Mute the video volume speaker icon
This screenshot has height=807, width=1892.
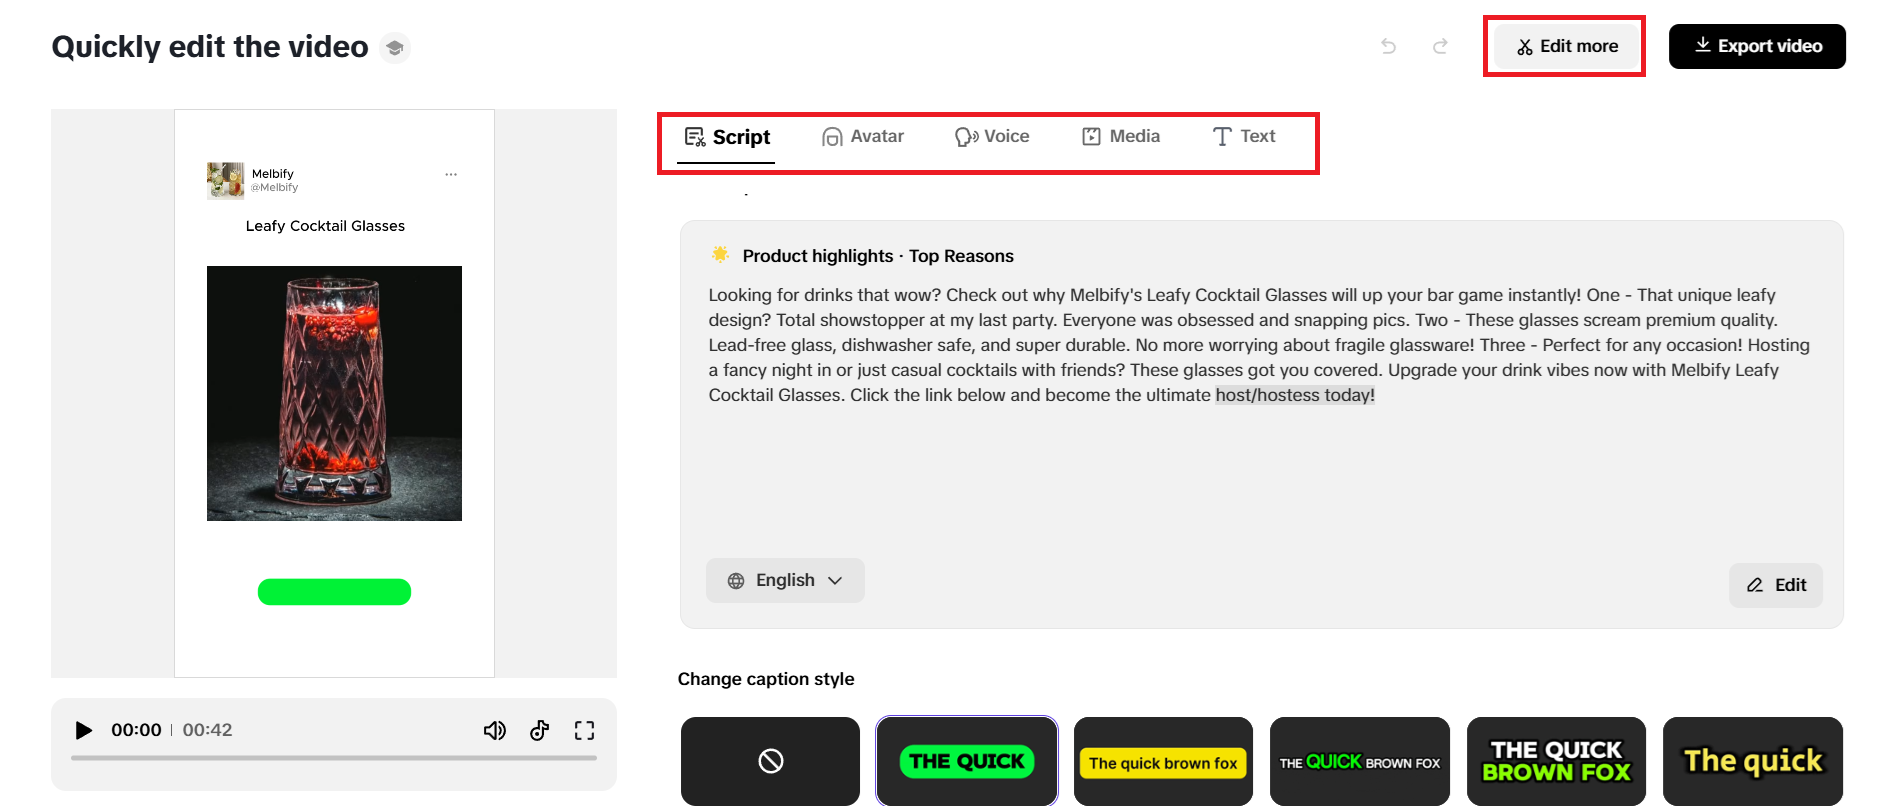[x=494, y=730]
